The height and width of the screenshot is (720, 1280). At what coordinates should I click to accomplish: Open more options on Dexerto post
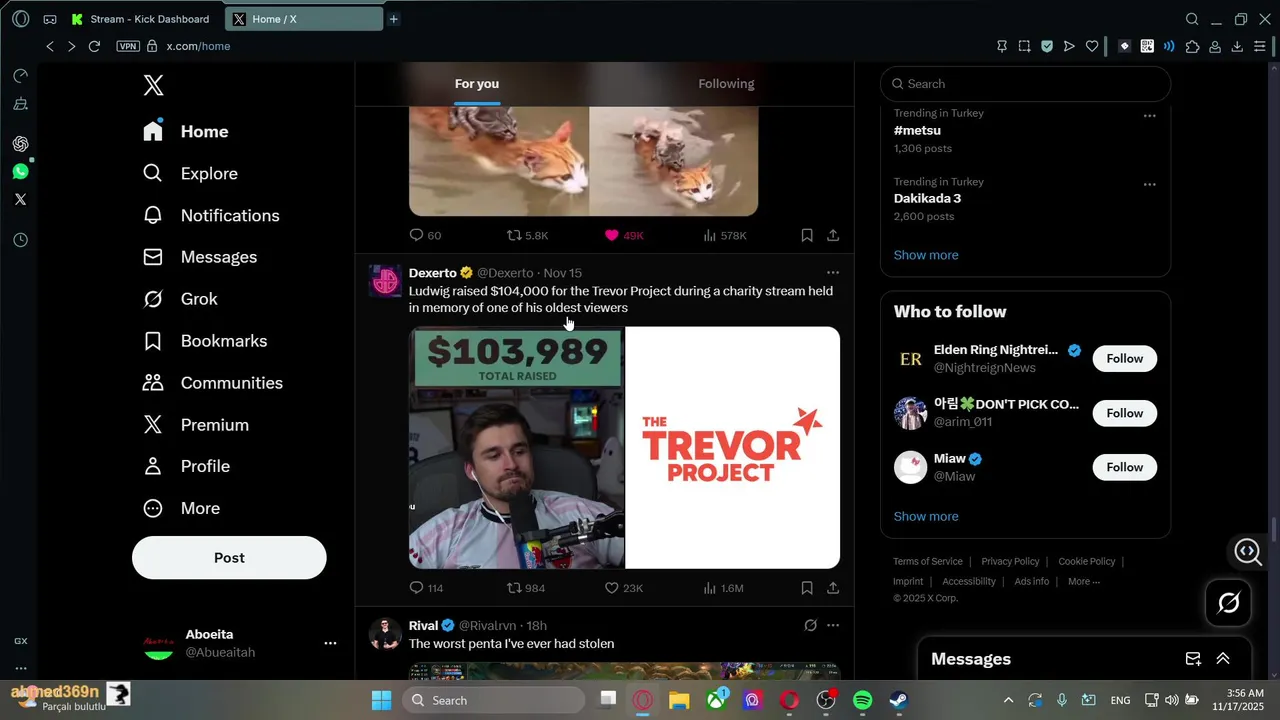pyautogui.click(x=833, y=272)
